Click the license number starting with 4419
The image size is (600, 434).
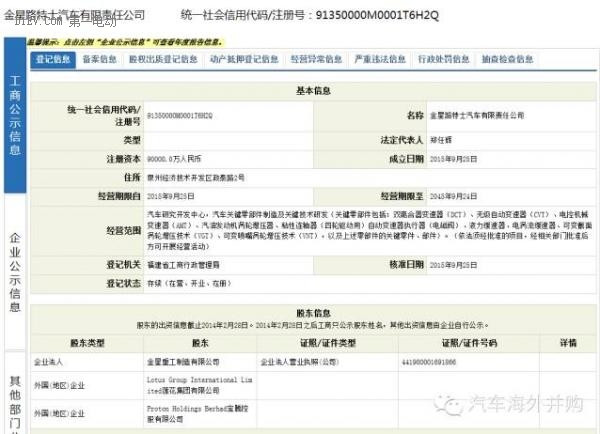[429, 362]
